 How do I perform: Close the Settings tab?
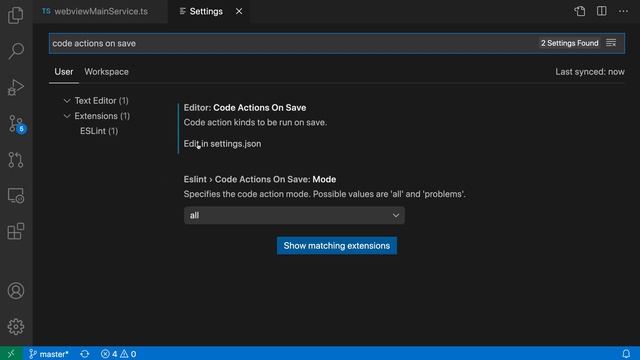pos(239,11)
